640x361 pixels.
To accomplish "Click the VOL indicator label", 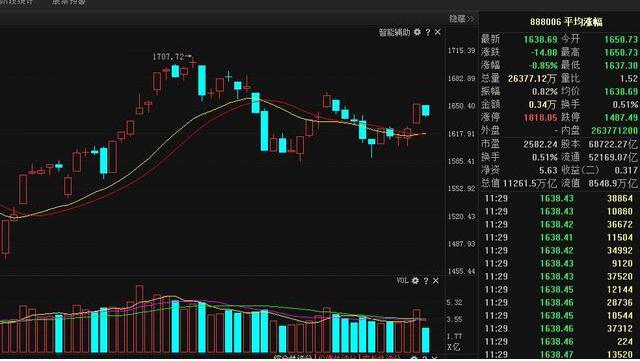I will click(402, 281).
